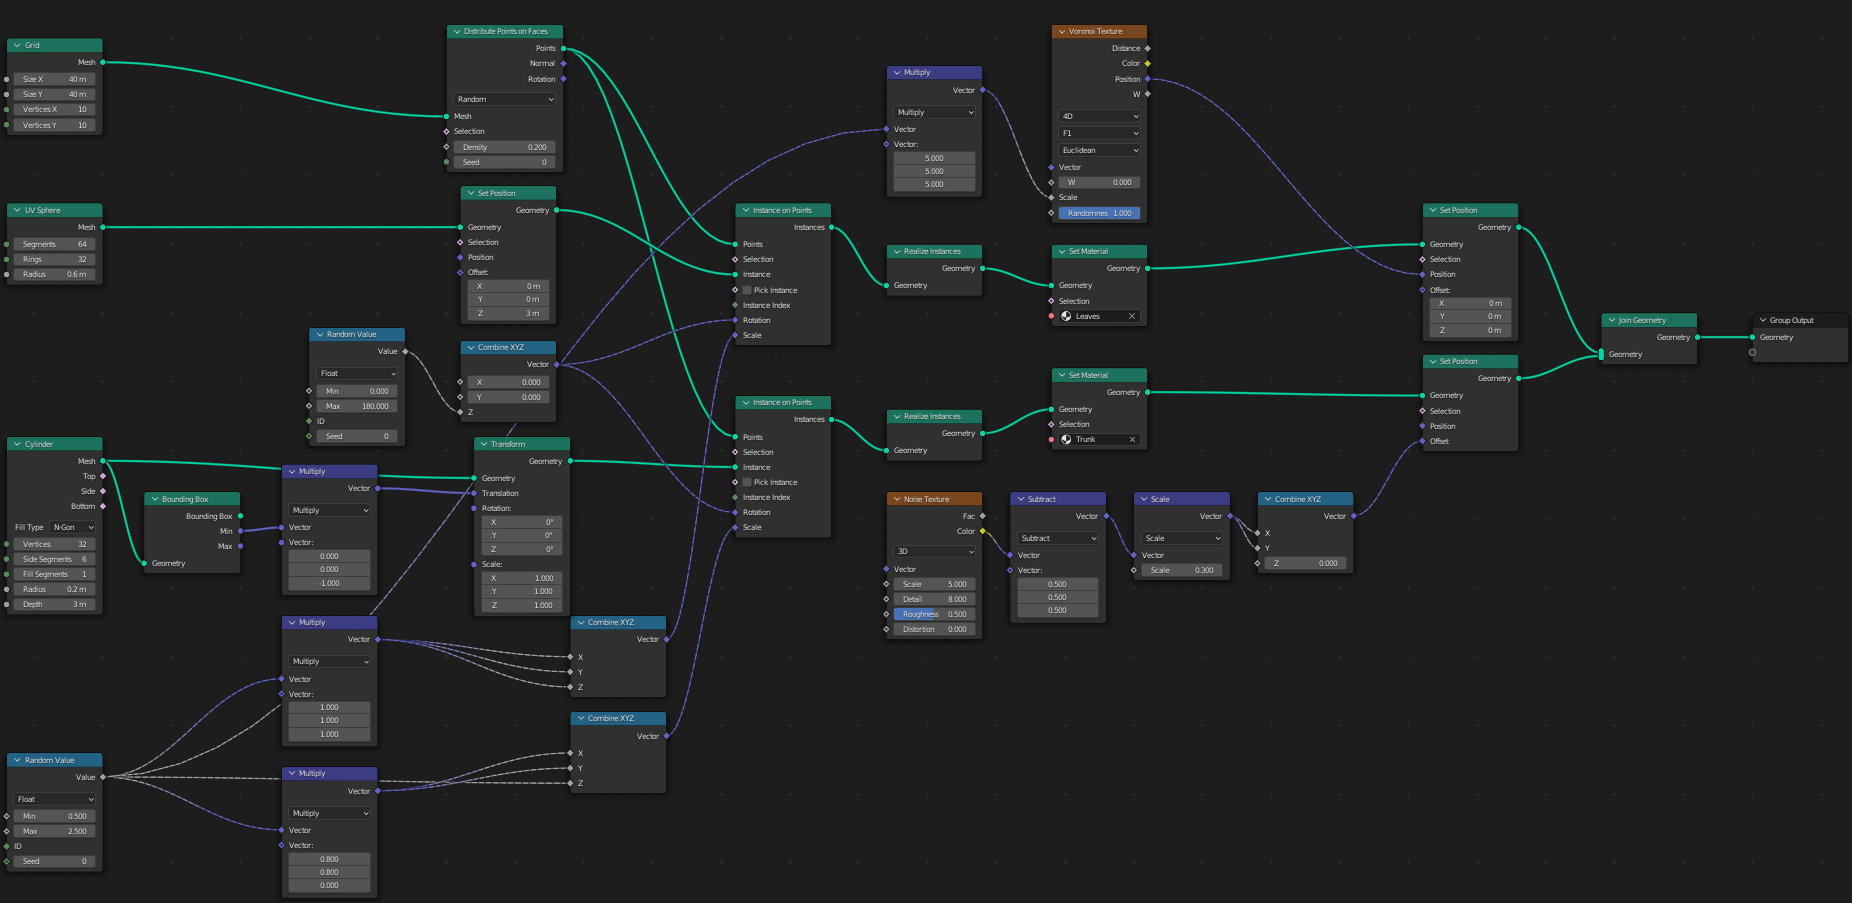Screen dimensions: 1852x903
Task: Click the -1.000 vector value field
Action: (329, 583)
